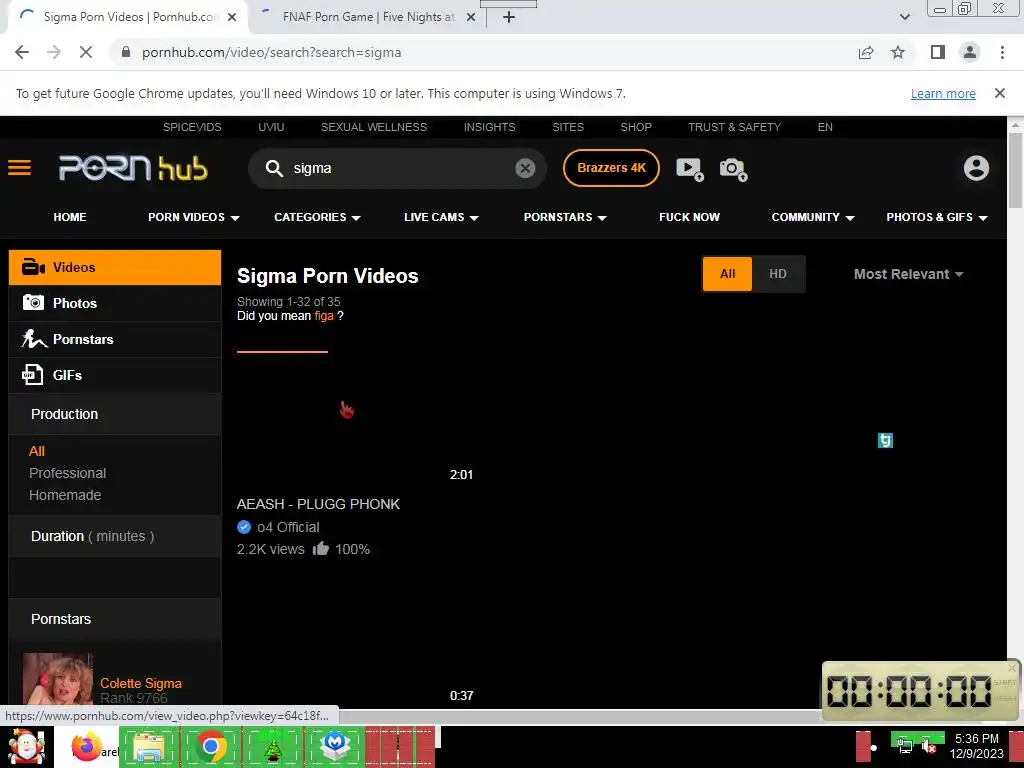Clear the 'sigma' search text with X icon

525,168
